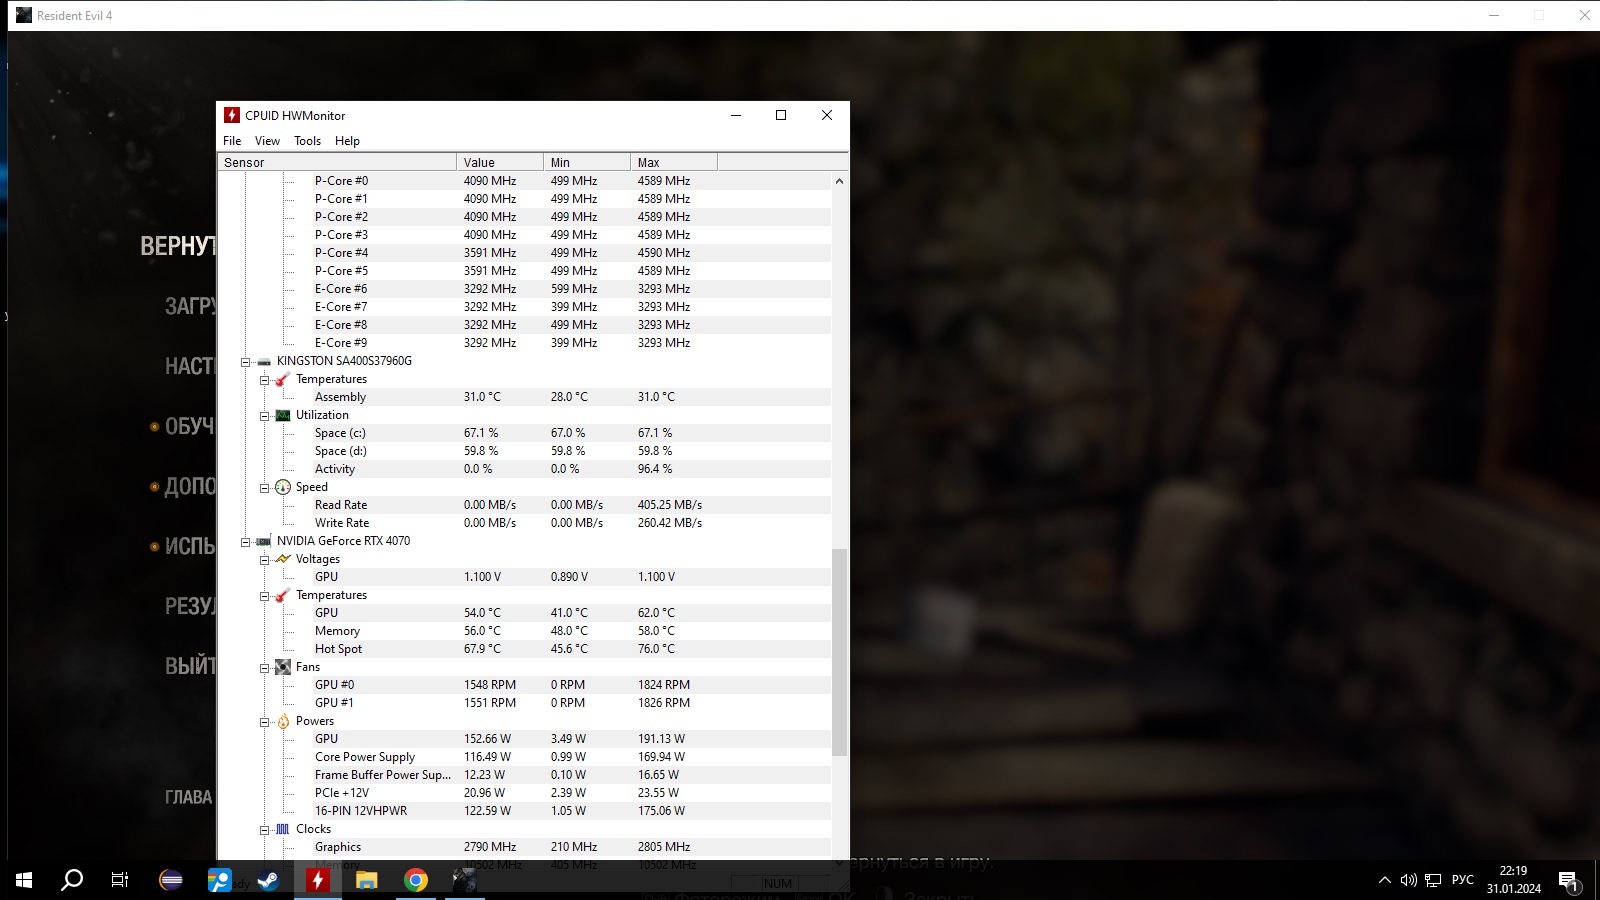1600x900 pixels.
Task: Click the Max column header
Action: pos(674,162)
